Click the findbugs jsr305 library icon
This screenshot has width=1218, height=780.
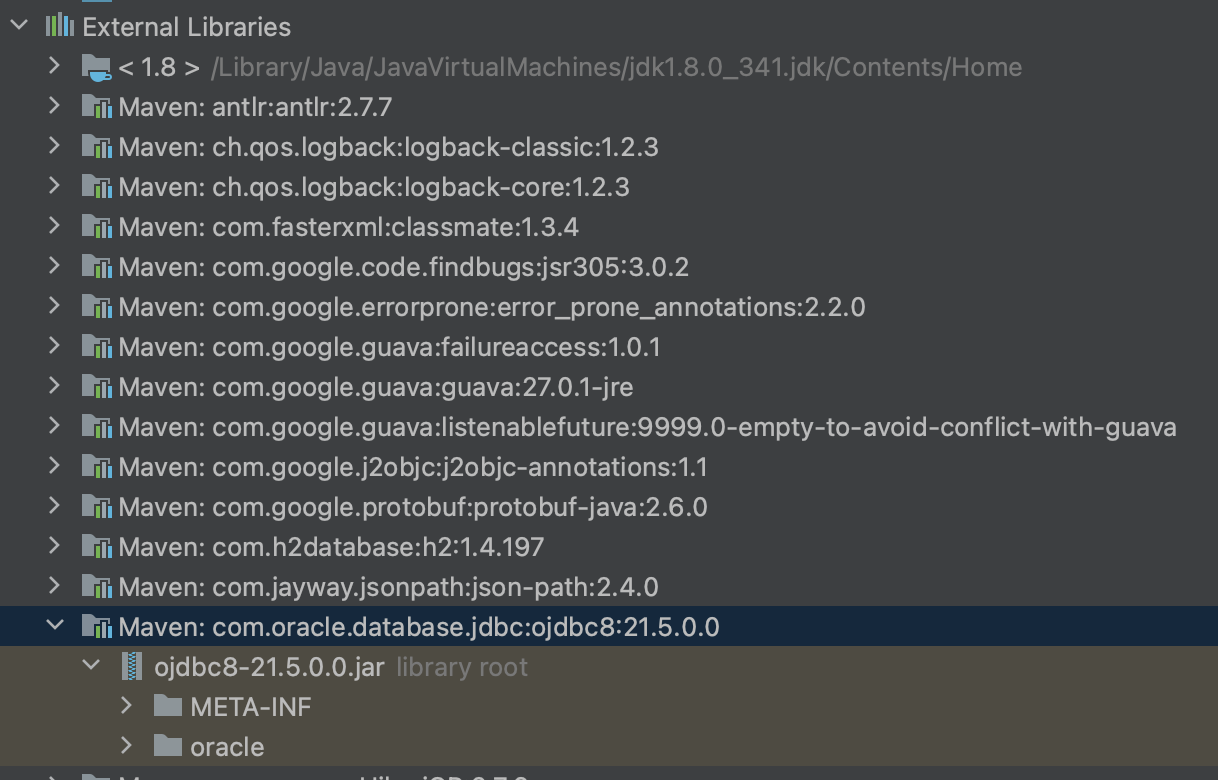pyautogui.click(x=96, y=267)
